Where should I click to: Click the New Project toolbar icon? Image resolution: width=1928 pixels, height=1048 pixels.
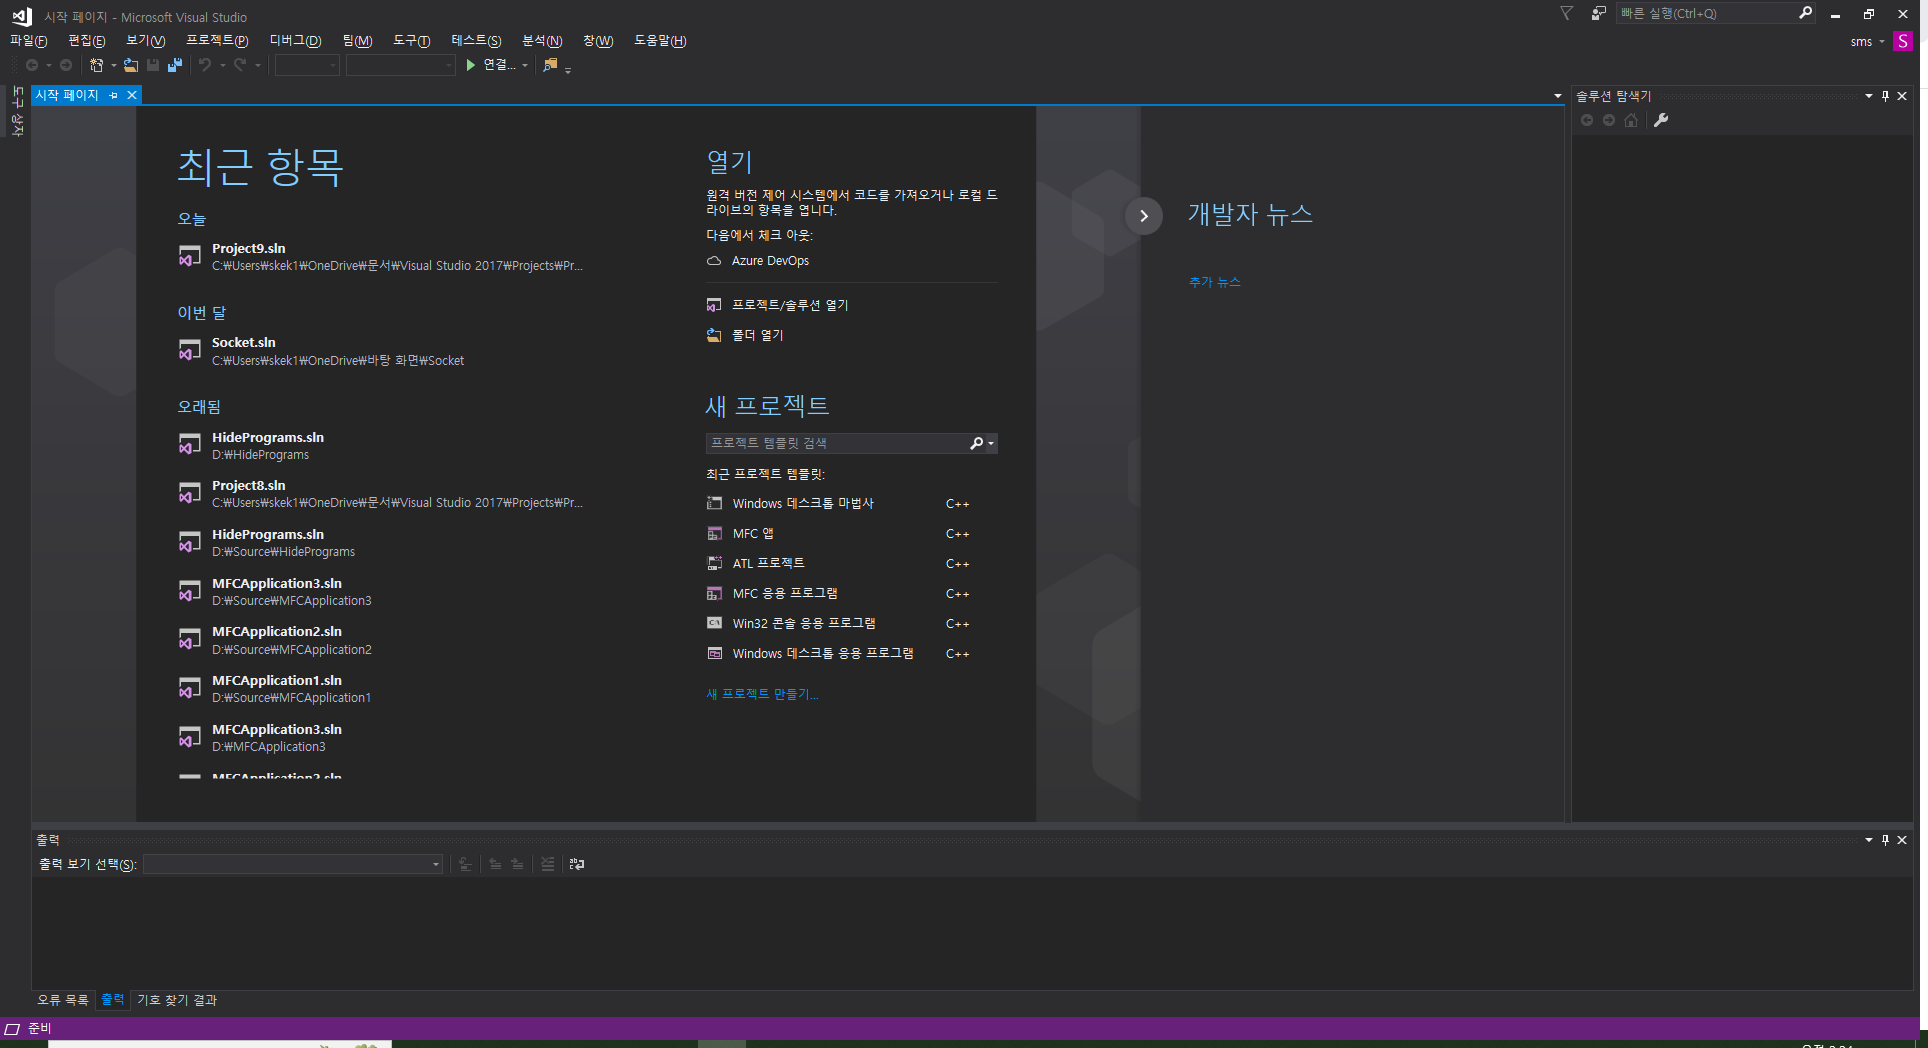[x=96, y=65]
